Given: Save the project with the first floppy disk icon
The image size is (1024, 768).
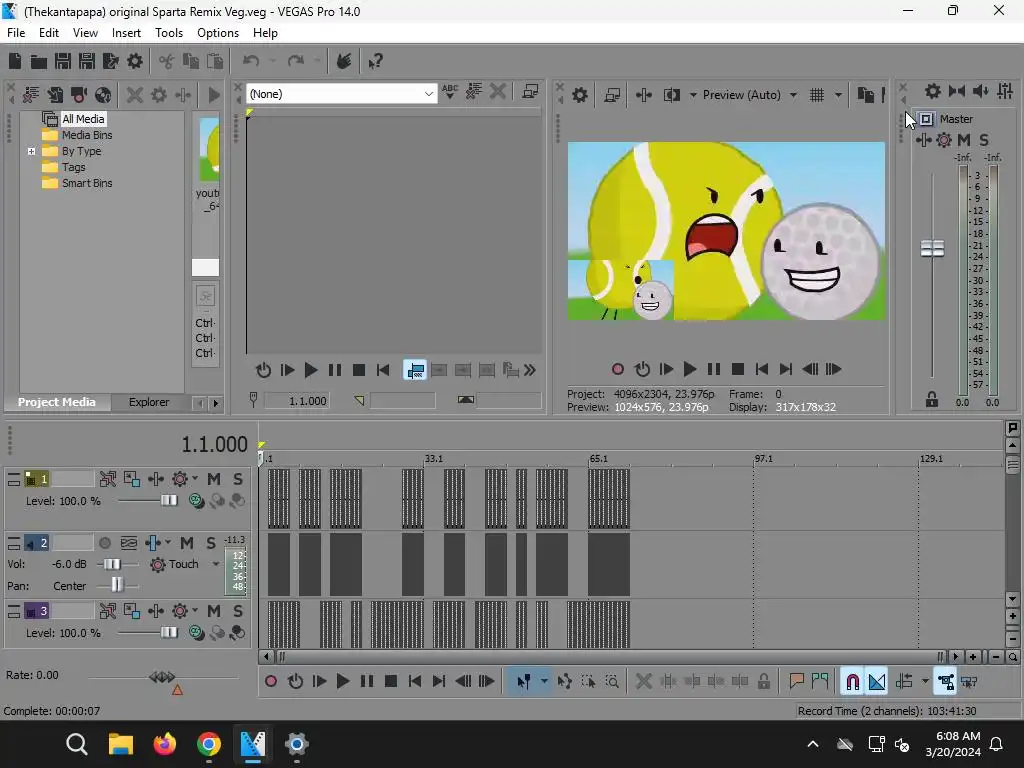Looking at the screenshot, I should 63,61.
